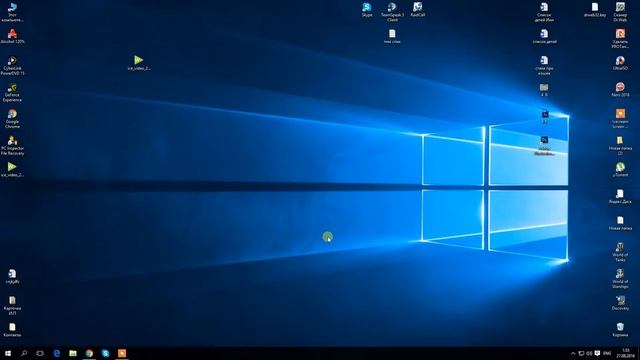This screenshot has height=360, width=640.
Task: Select the Удалить PROTae... icon
Action: 620,39
